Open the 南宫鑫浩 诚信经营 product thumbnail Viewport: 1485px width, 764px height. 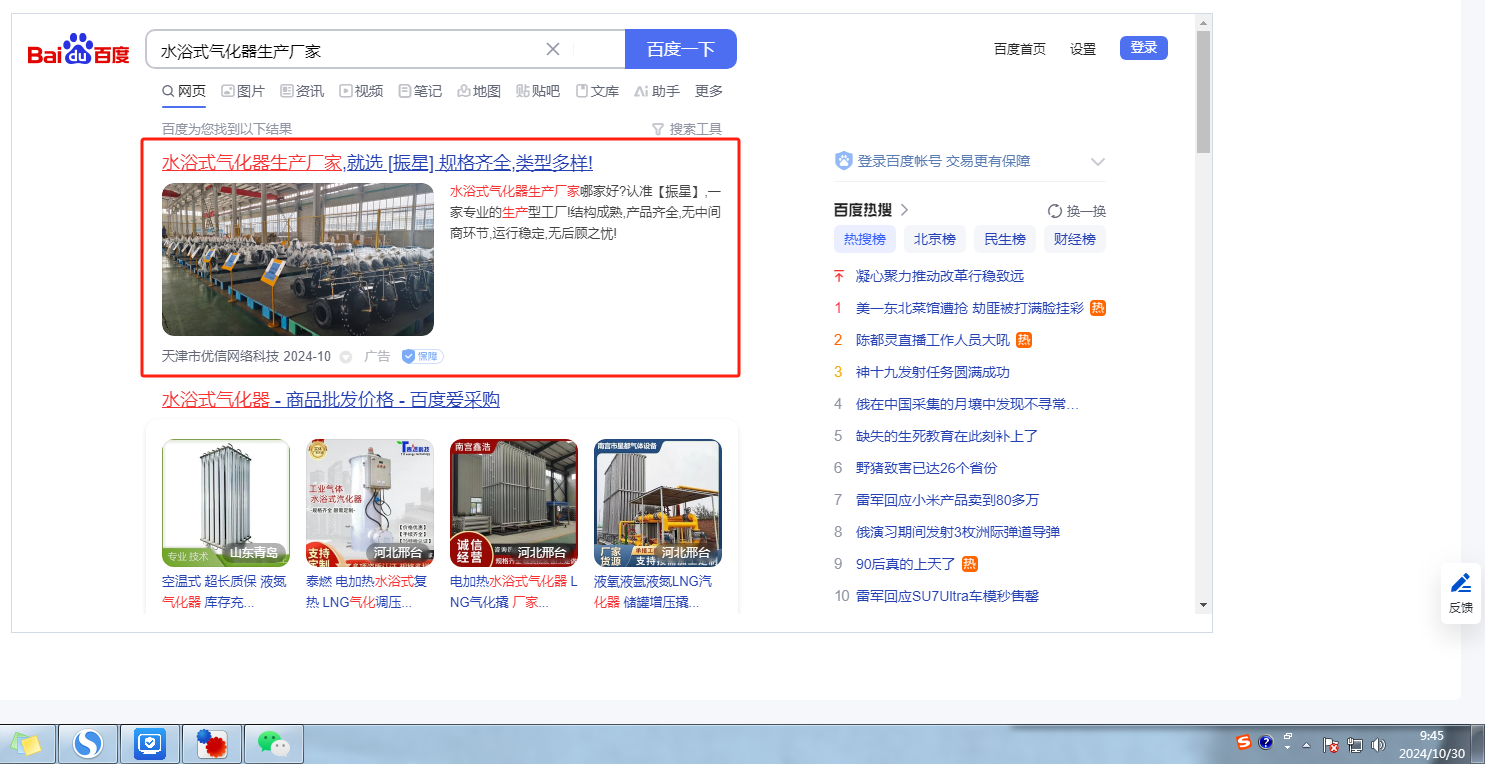pyautogui.click(x=514, y=503)
